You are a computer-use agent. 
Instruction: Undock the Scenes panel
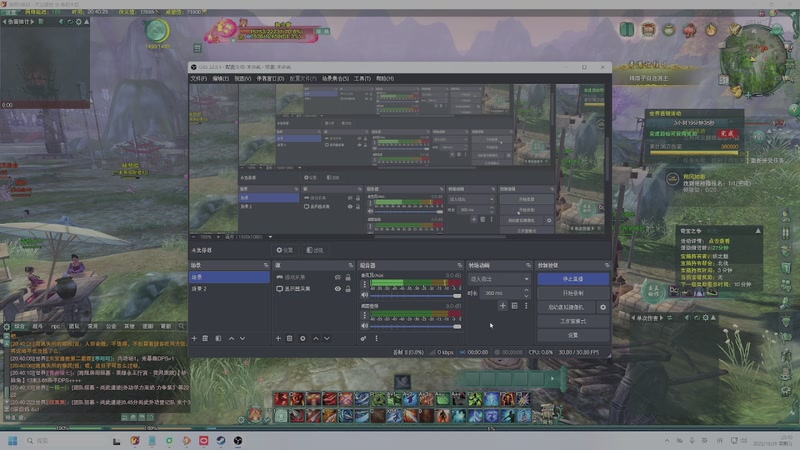click(x=266, y=265)
